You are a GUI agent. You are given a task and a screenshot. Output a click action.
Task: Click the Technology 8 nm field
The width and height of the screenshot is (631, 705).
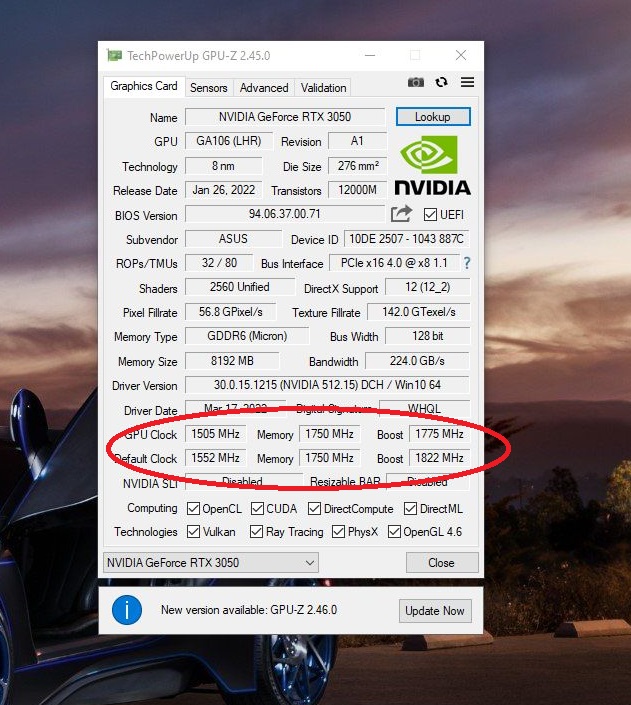coord(224,166)
